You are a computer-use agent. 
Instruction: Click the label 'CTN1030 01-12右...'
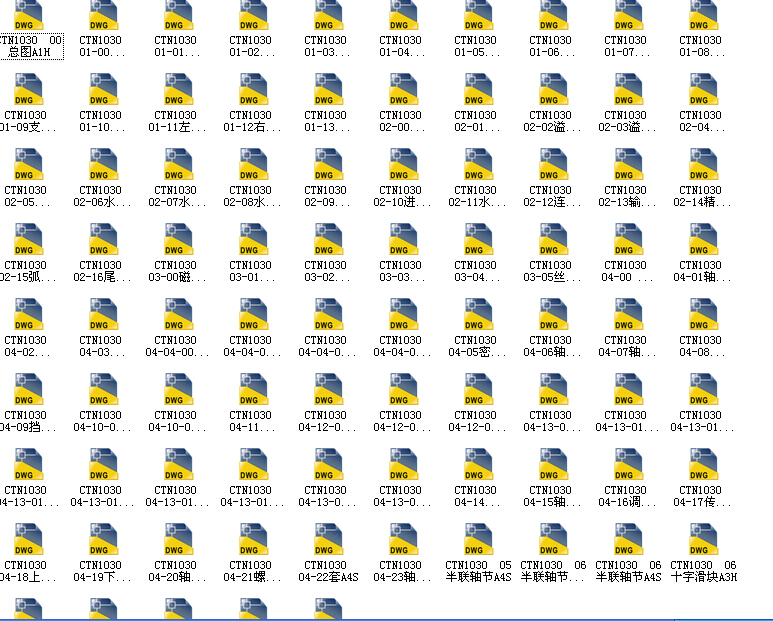pos(251,121)
